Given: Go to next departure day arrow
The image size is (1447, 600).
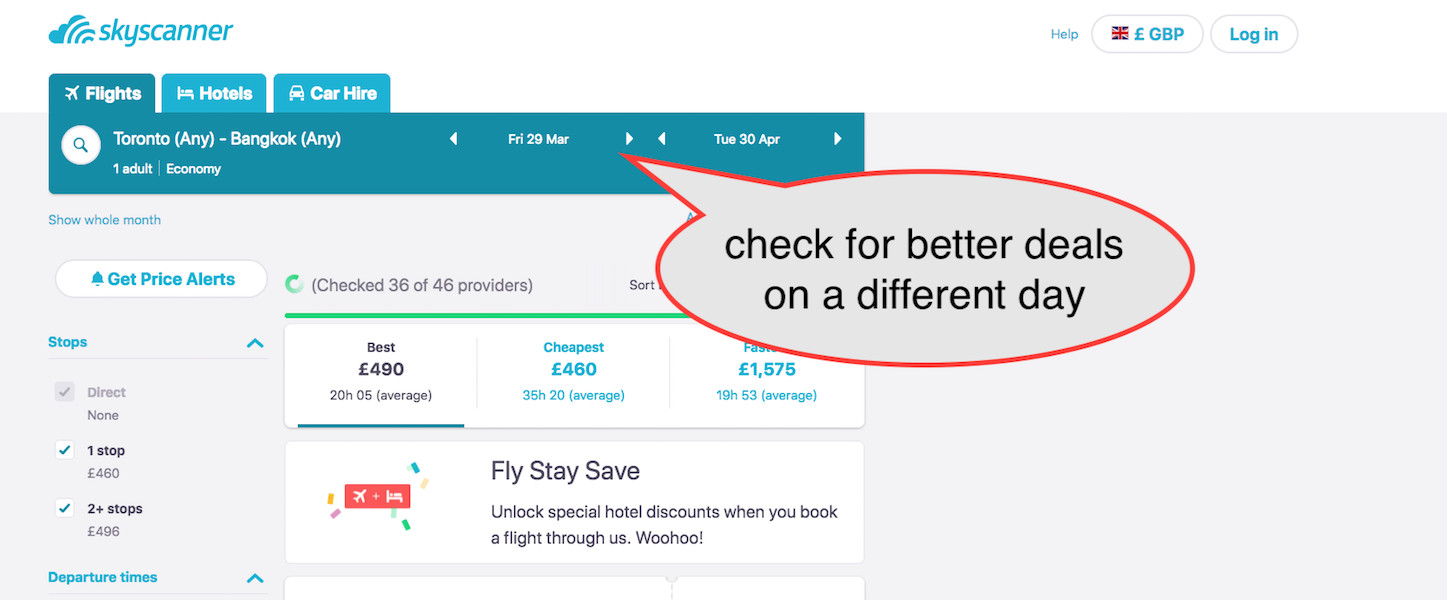Looking at the screenshot, I should (629, 139).
